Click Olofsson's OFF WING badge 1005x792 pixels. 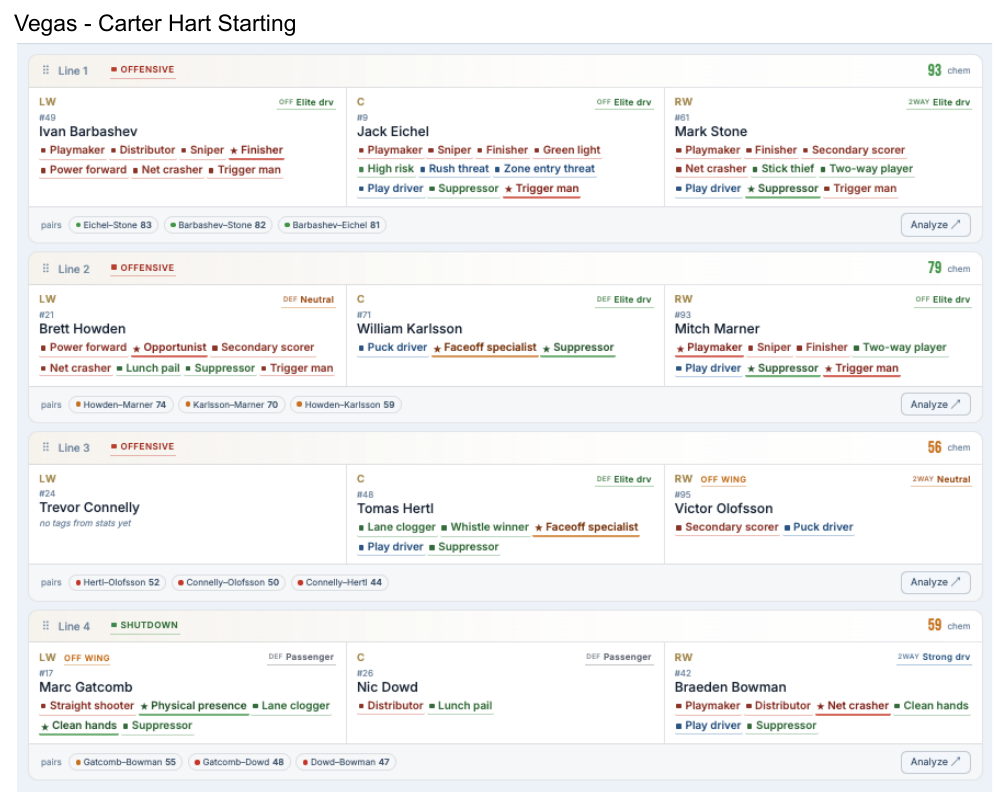click(x=723, y=479)
